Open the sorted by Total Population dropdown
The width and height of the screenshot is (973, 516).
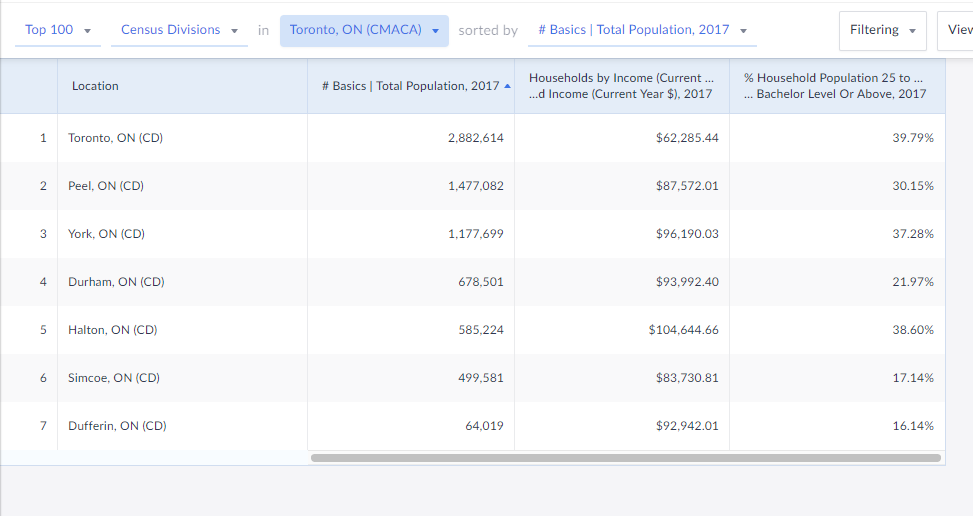pos(642,30)
